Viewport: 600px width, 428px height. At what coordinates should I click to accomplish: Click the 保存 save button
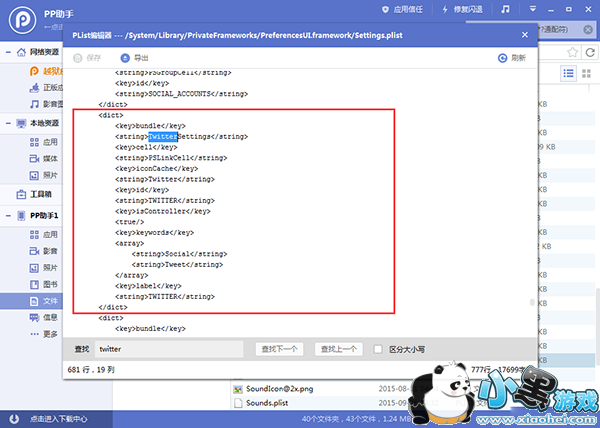[x=87, y=58]
